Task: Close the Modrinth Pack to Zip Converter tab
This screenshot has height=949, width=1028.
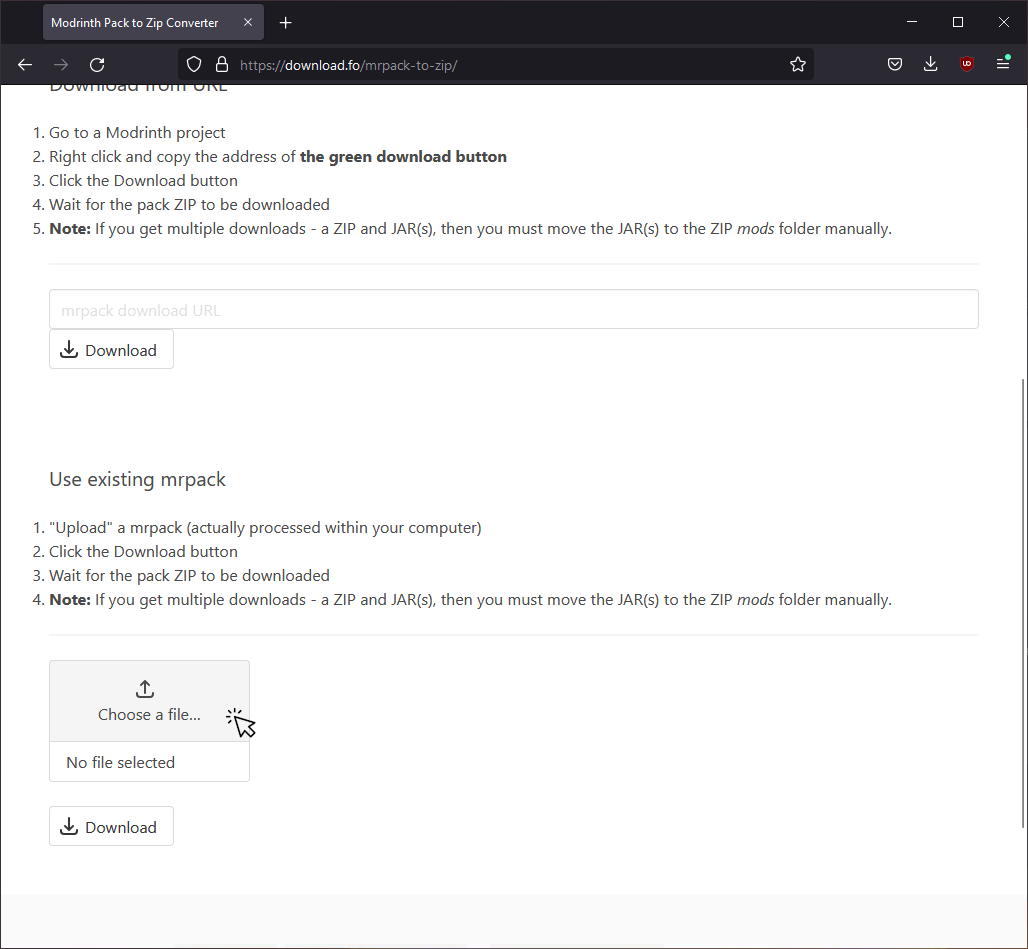Action: pyautogui.click(x=248, y=22)
